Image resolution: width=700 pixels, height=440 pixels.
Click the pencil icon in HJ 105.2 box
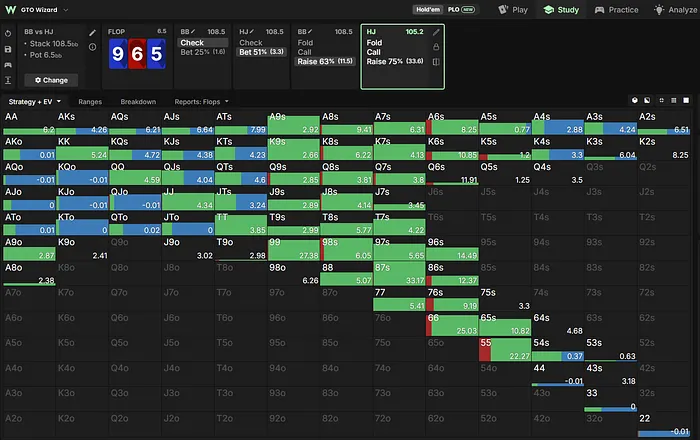pyautogui.click(x=436, y=32)
